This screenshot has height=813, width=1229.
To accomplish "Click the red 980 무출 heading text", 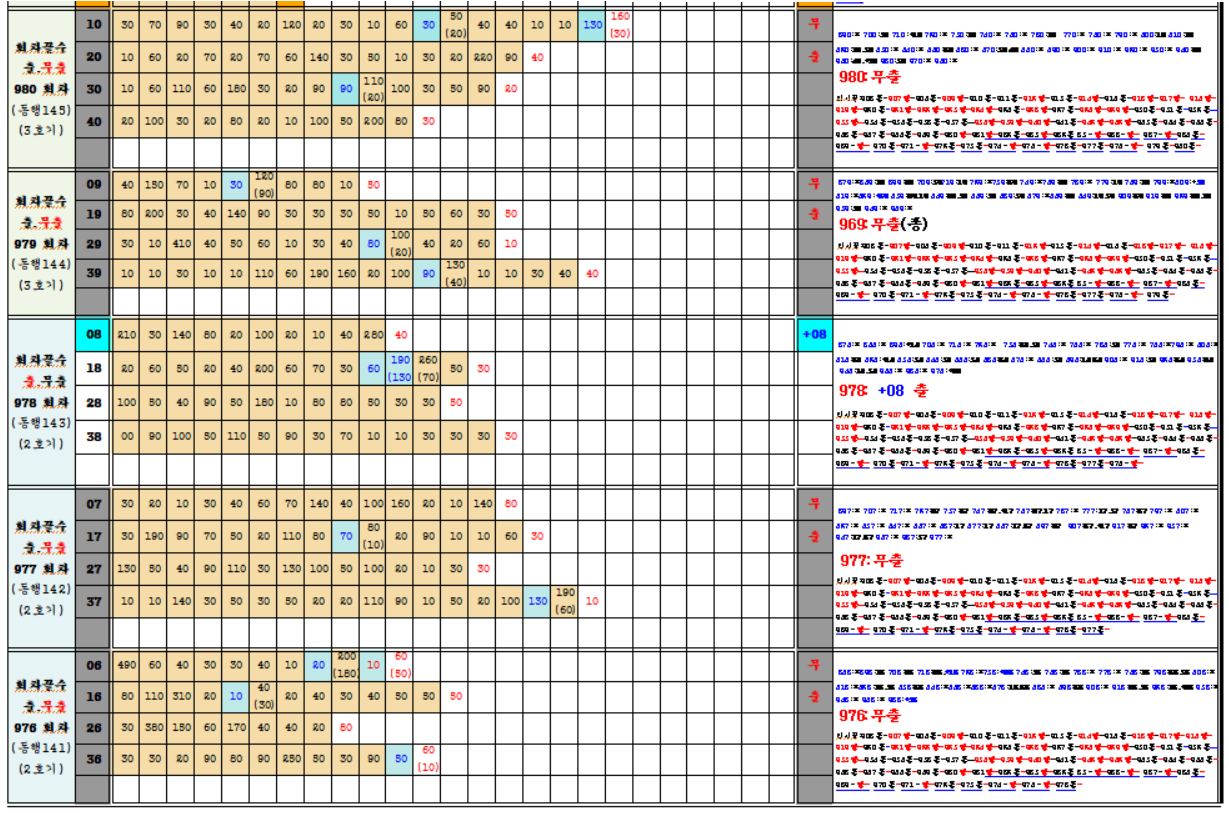I will (870, 78).
